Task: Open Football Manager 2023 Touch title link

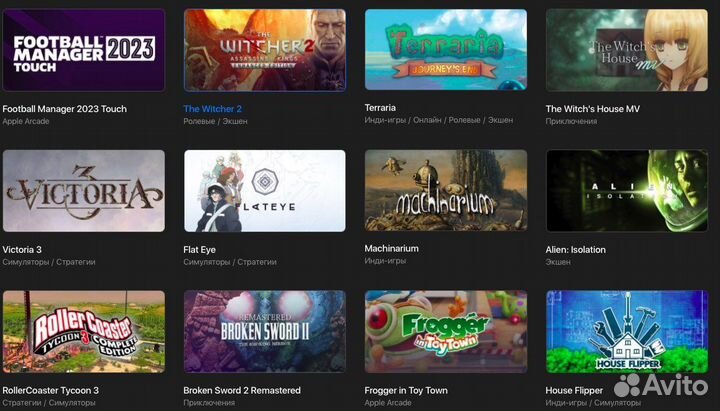Action: (65, 109)
